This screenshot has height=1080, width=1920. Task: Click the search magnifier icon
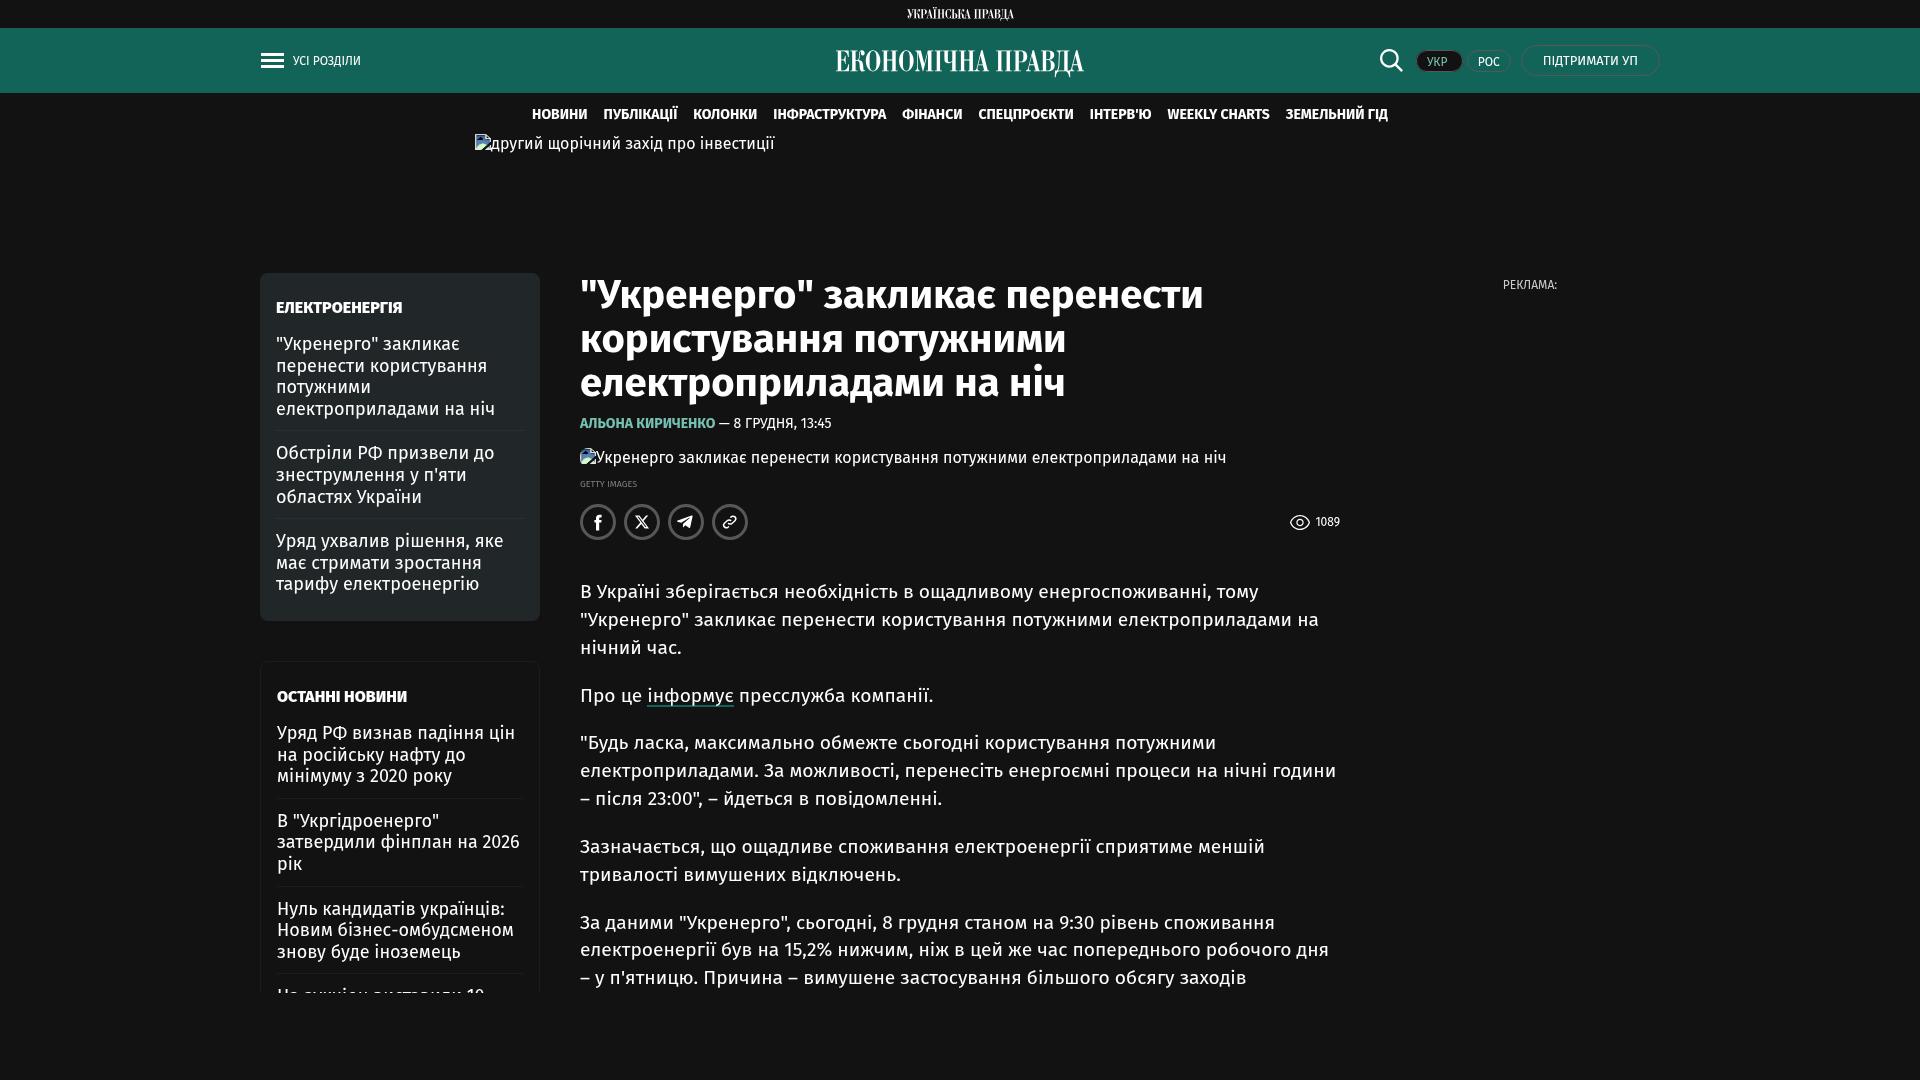point(1391,61)
